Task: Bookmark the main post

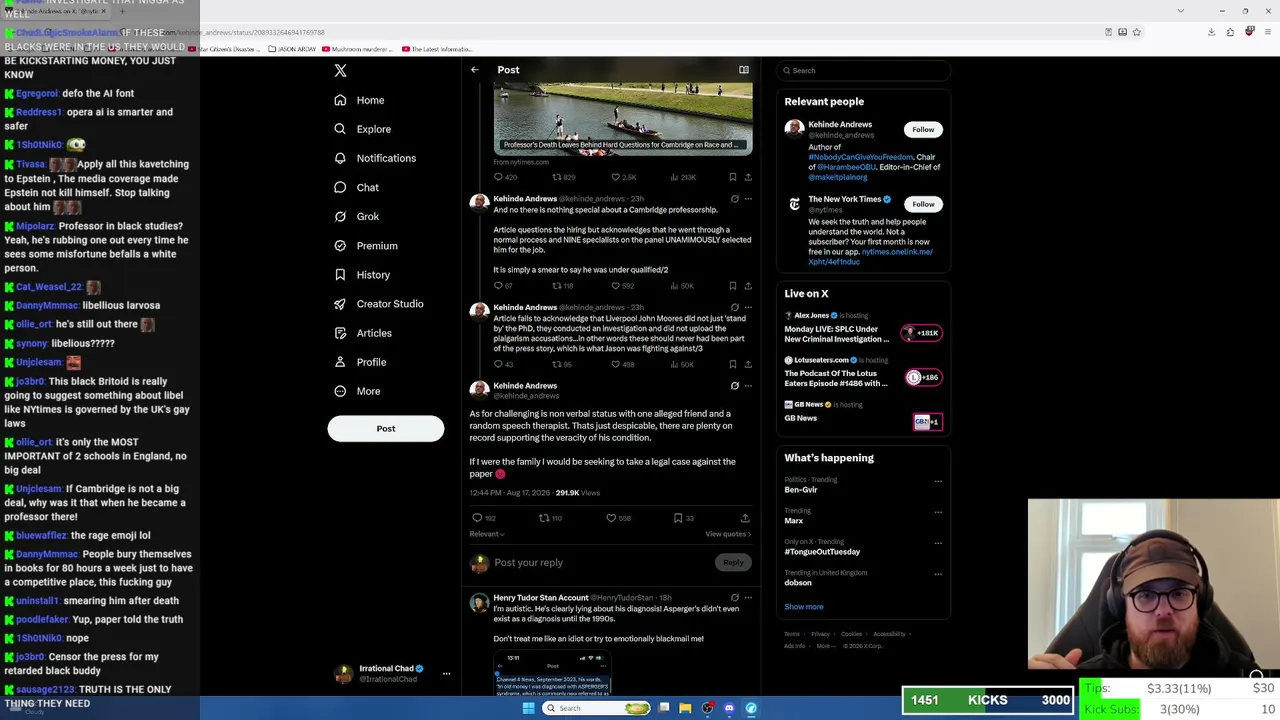Action: pyautogui.click(x=678, y=518)
